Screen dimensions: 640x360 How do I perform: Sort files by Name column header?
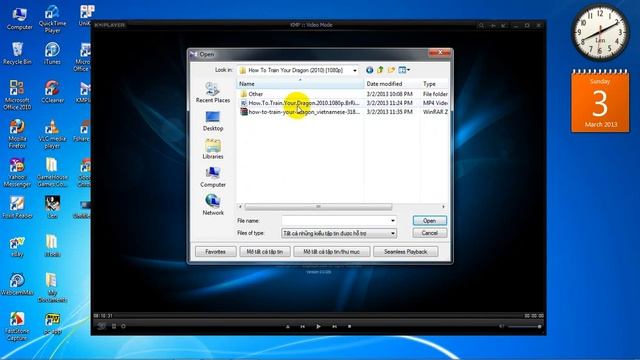pyautogui.click(x=300, y=84)
